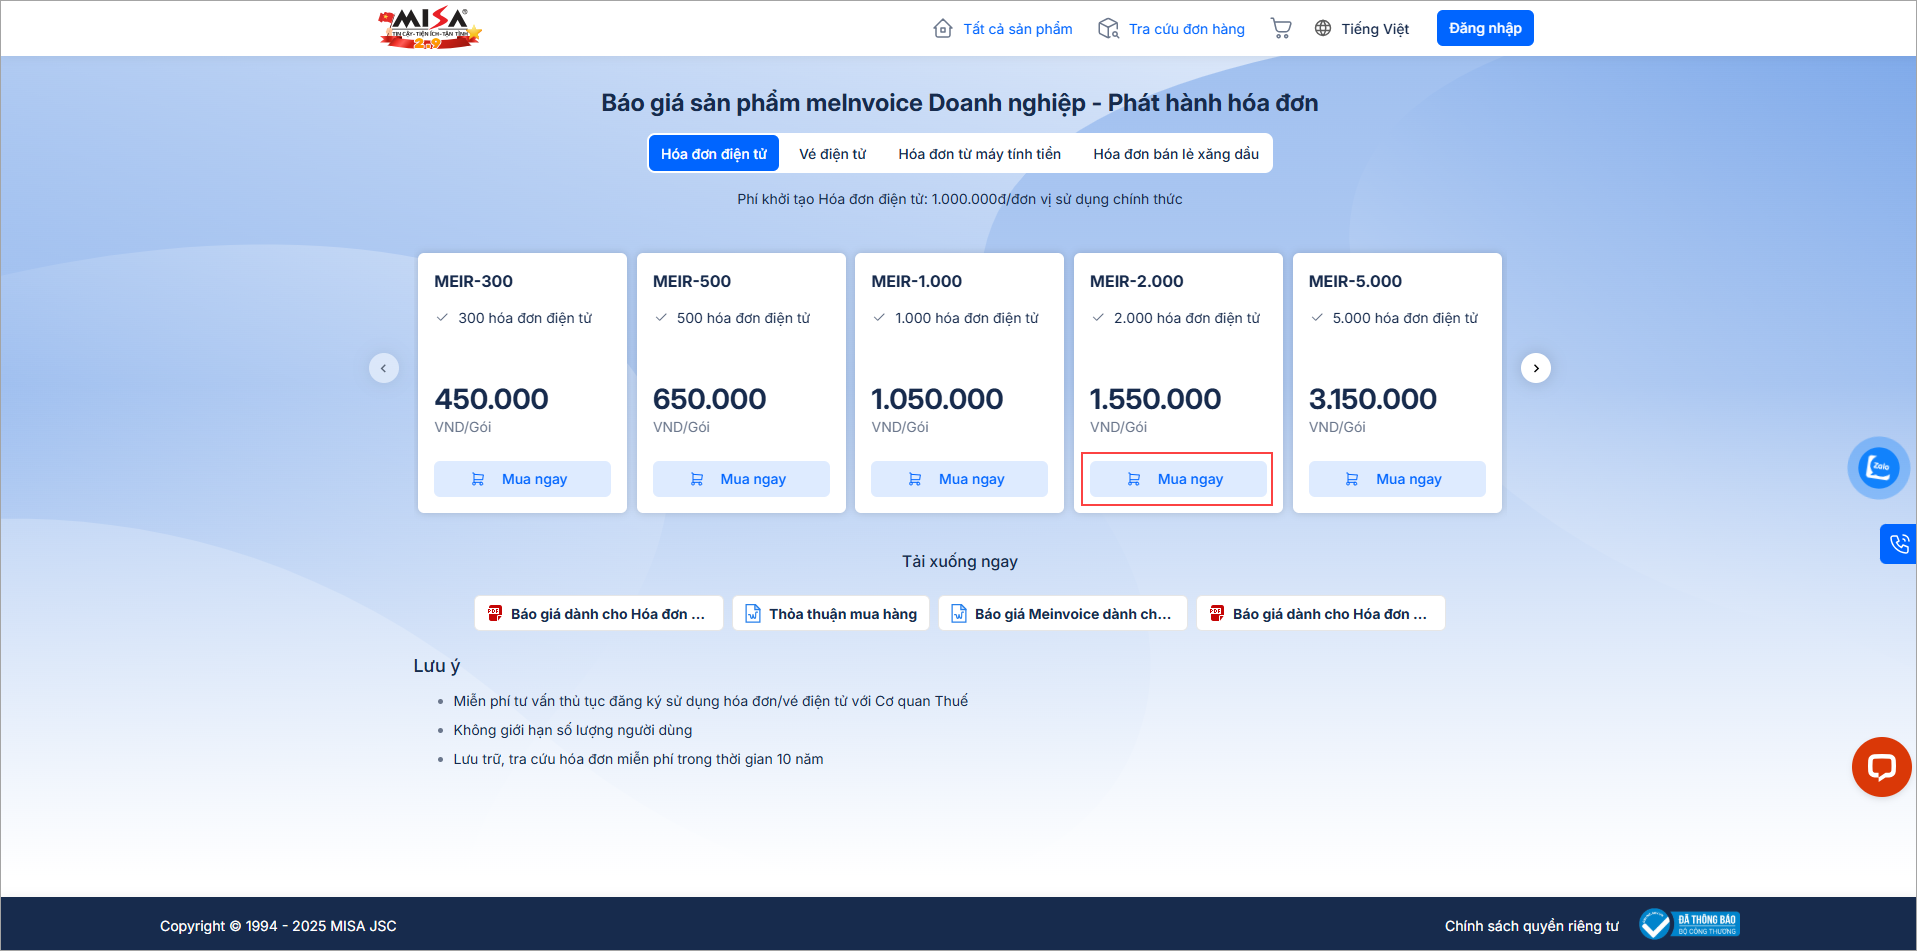Switch to the Vé điện tử tab

click(833, 153)
